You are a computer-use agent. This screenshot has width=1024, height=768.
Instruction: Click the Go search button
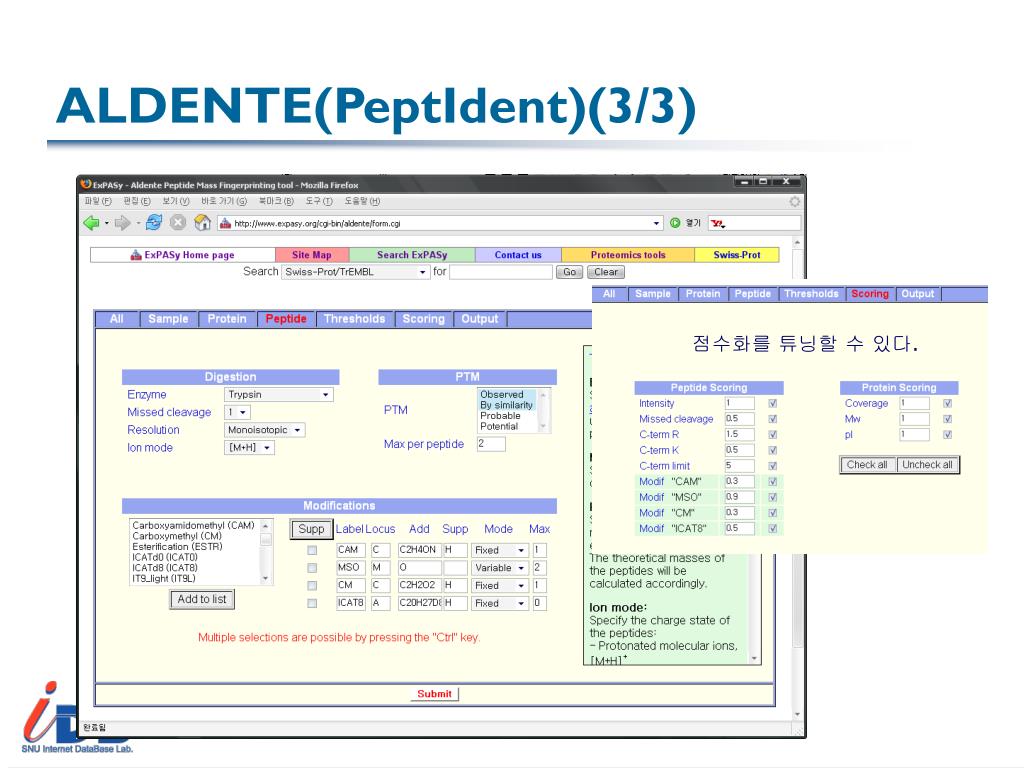(569, 272)
